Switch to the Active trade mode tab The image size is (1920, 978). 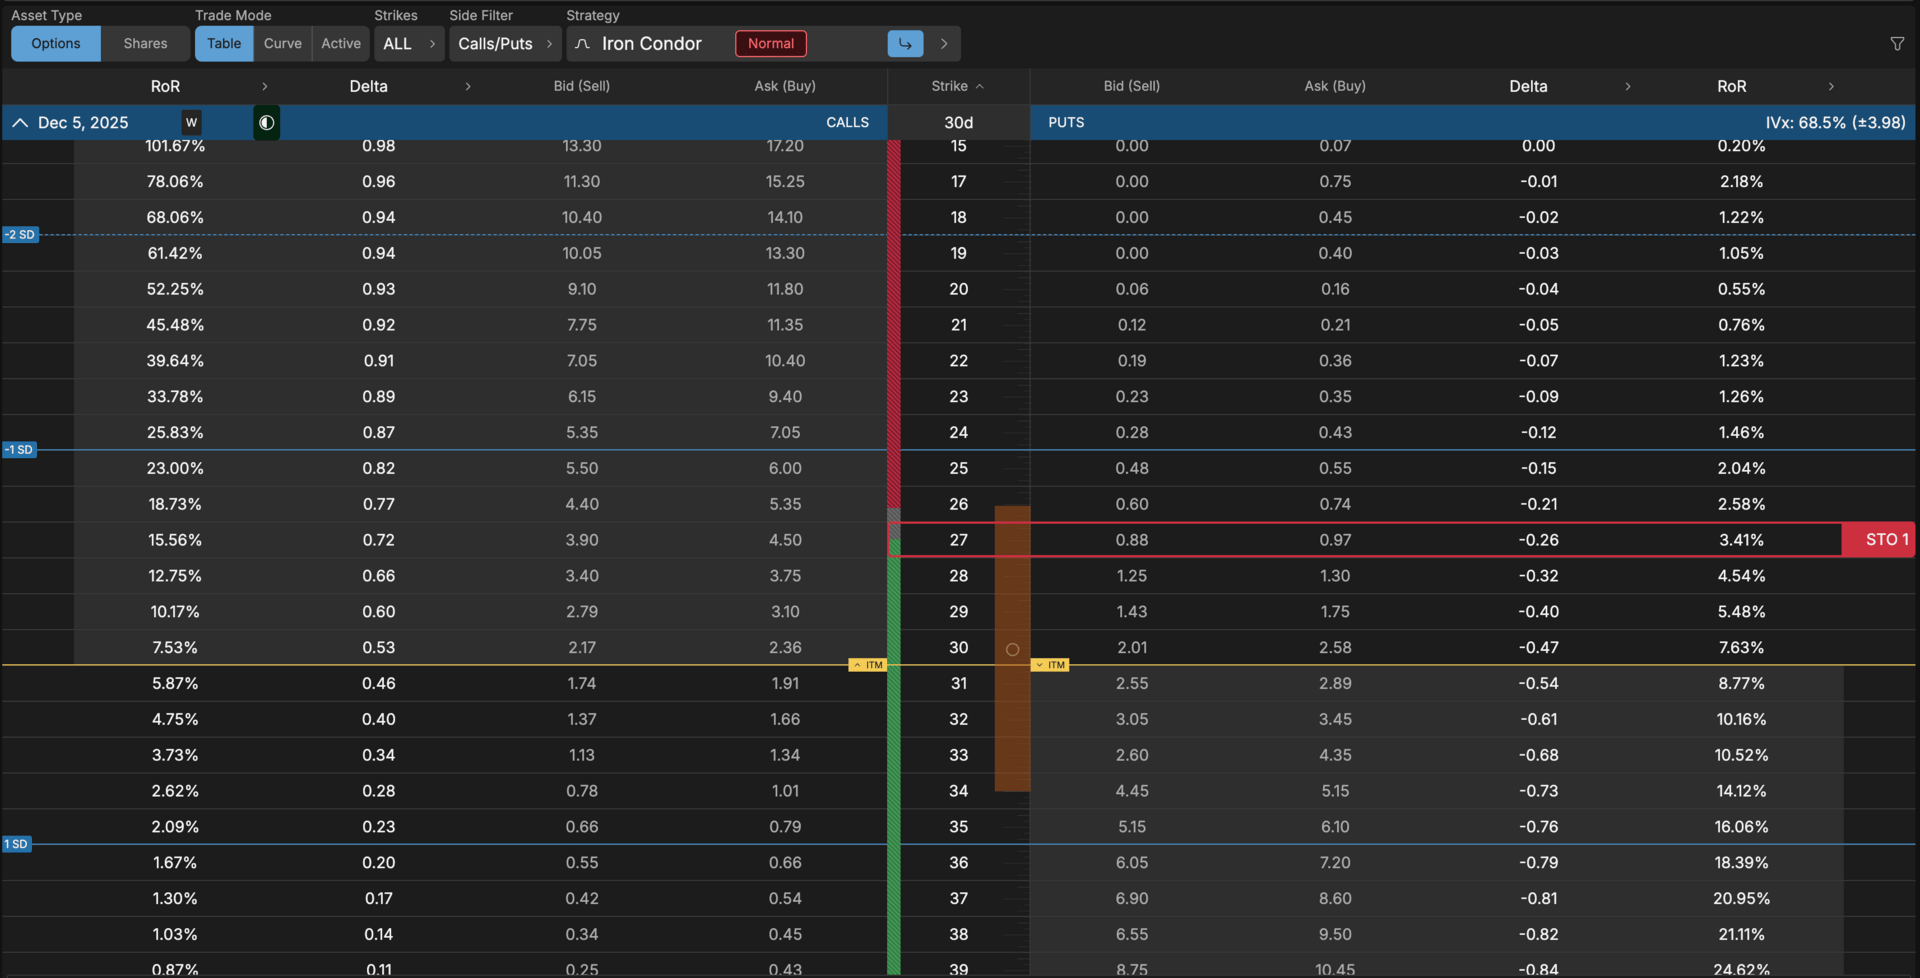click(x=341, y=44)
